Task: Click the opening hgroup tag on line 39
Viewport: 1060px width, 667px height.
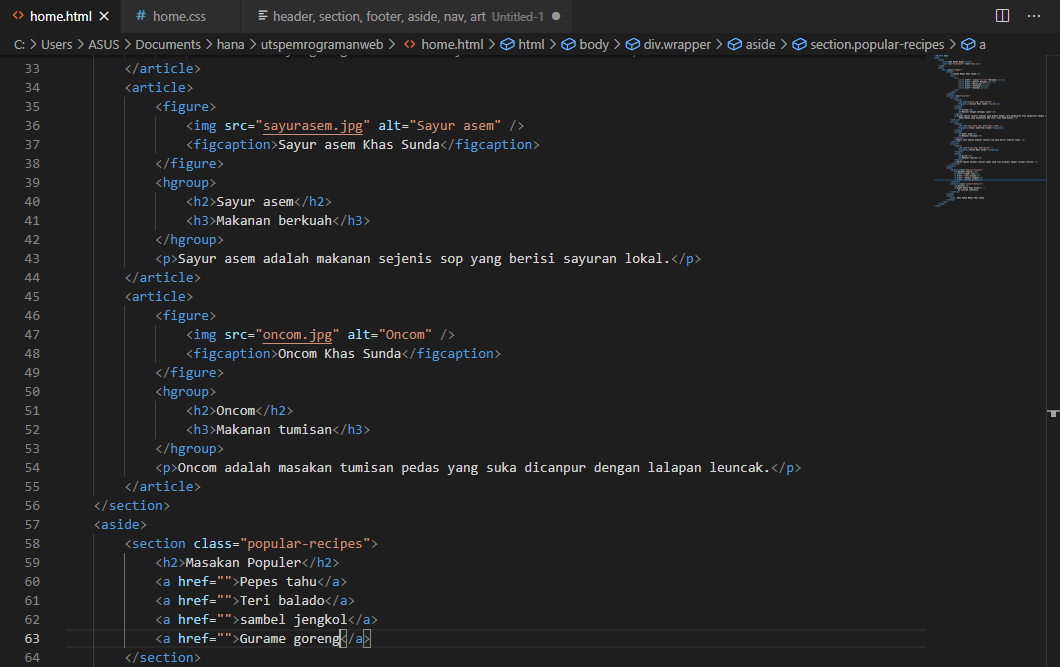Action: [x=185, y=182]
